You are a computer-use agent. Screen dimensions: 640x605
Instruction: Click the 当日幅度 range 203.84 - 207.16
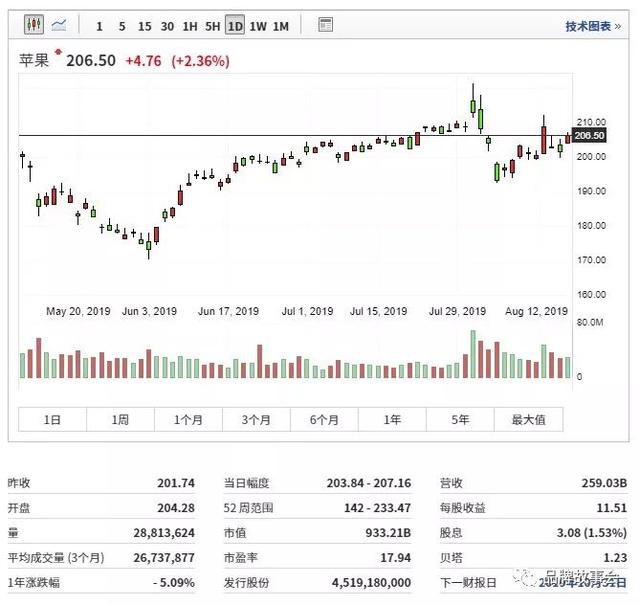(x=369, y=483)
